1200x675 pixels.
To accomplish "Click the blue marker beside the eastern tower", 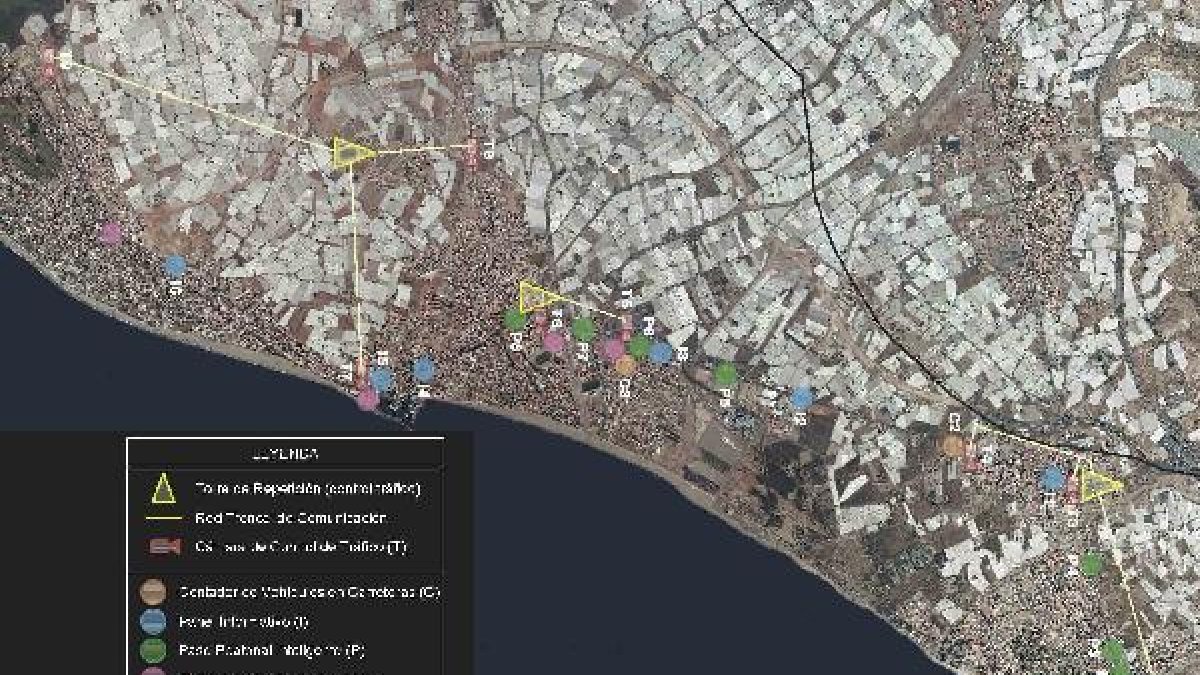I will (1051, 479).
